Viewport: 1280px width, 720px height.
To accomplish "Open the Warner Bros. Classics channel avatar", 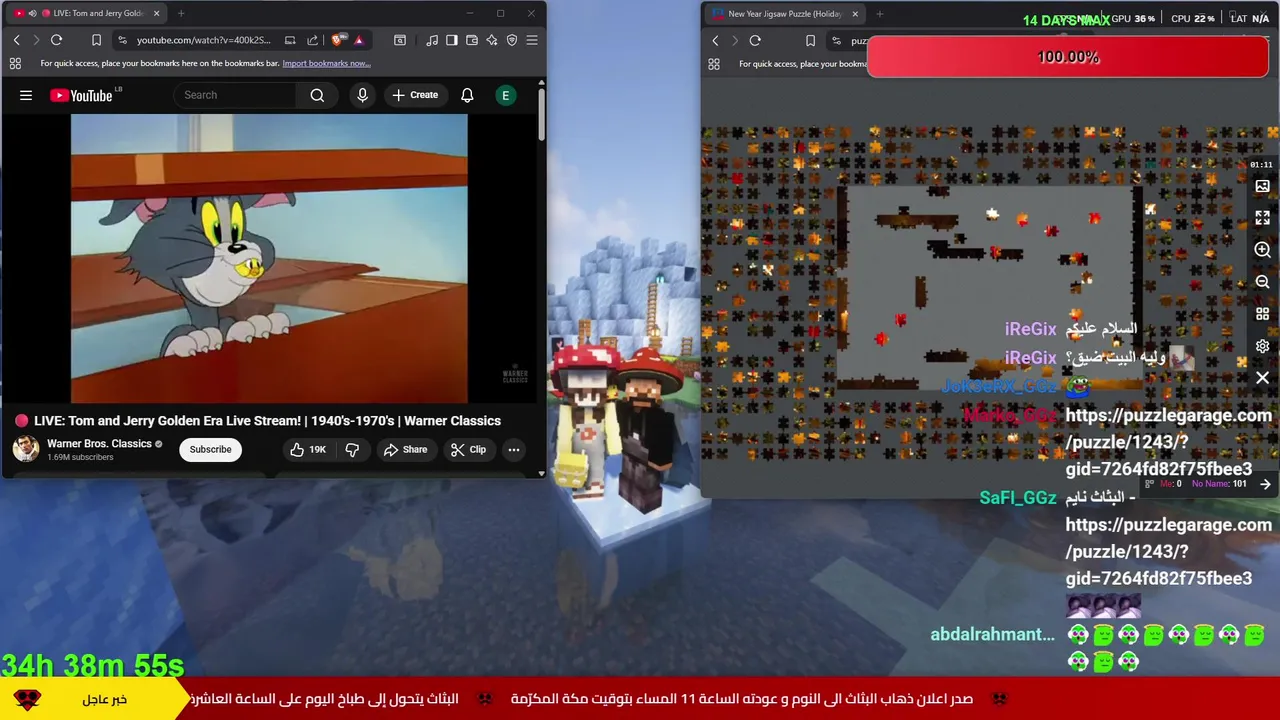I will click(26, 449).
